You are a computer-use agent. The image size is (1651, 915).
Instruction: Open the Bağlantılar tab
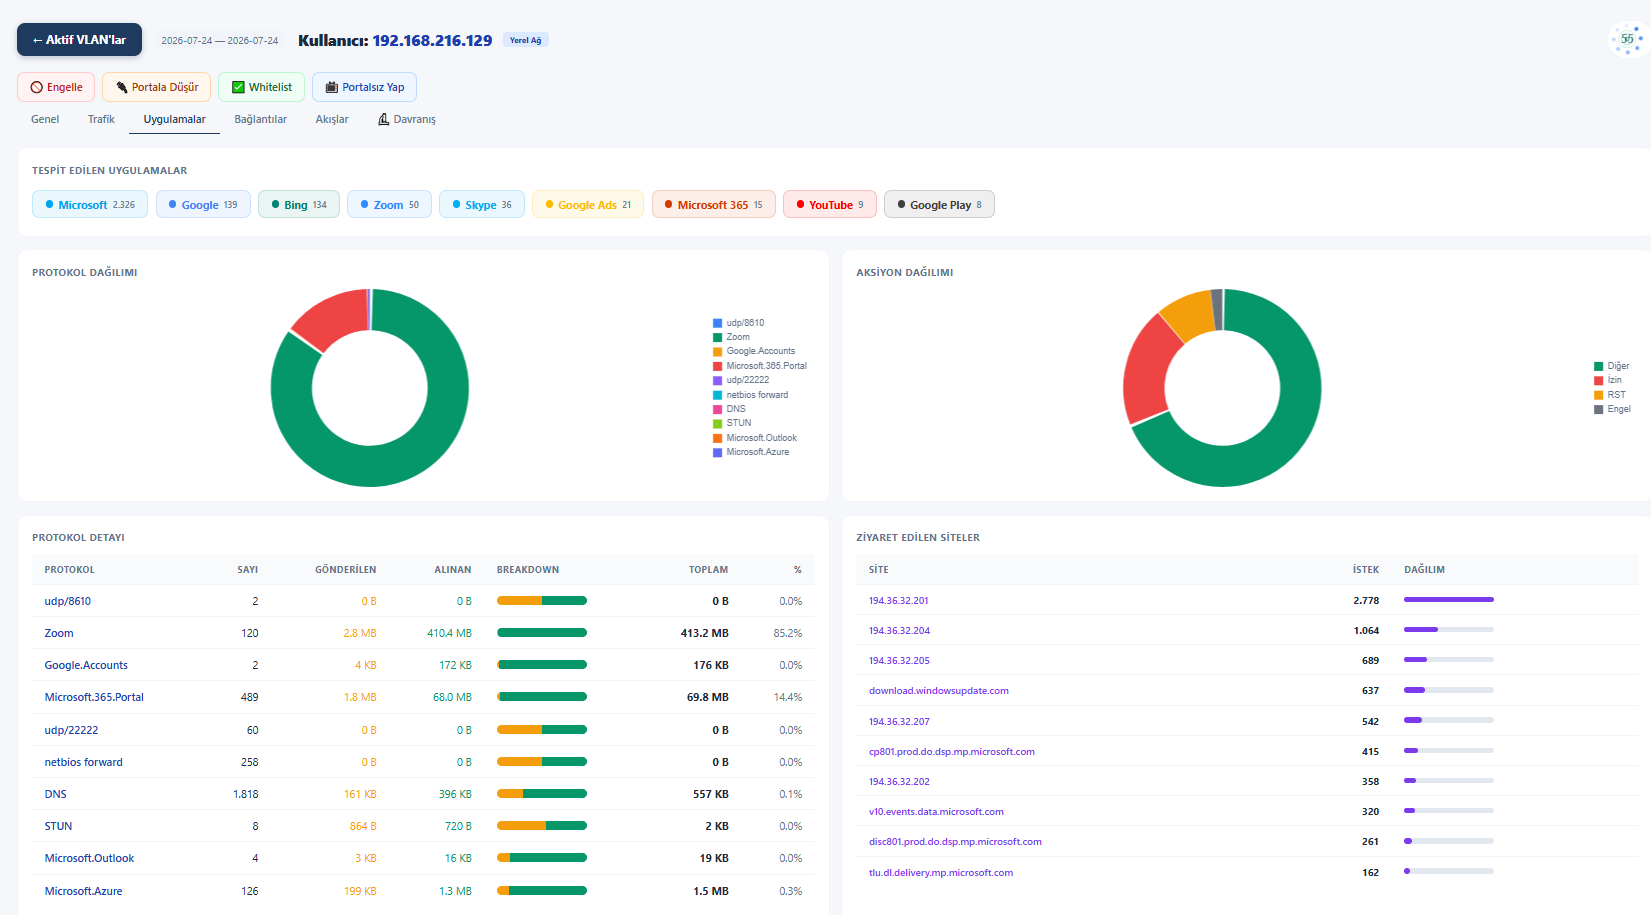tap(260, 119)
